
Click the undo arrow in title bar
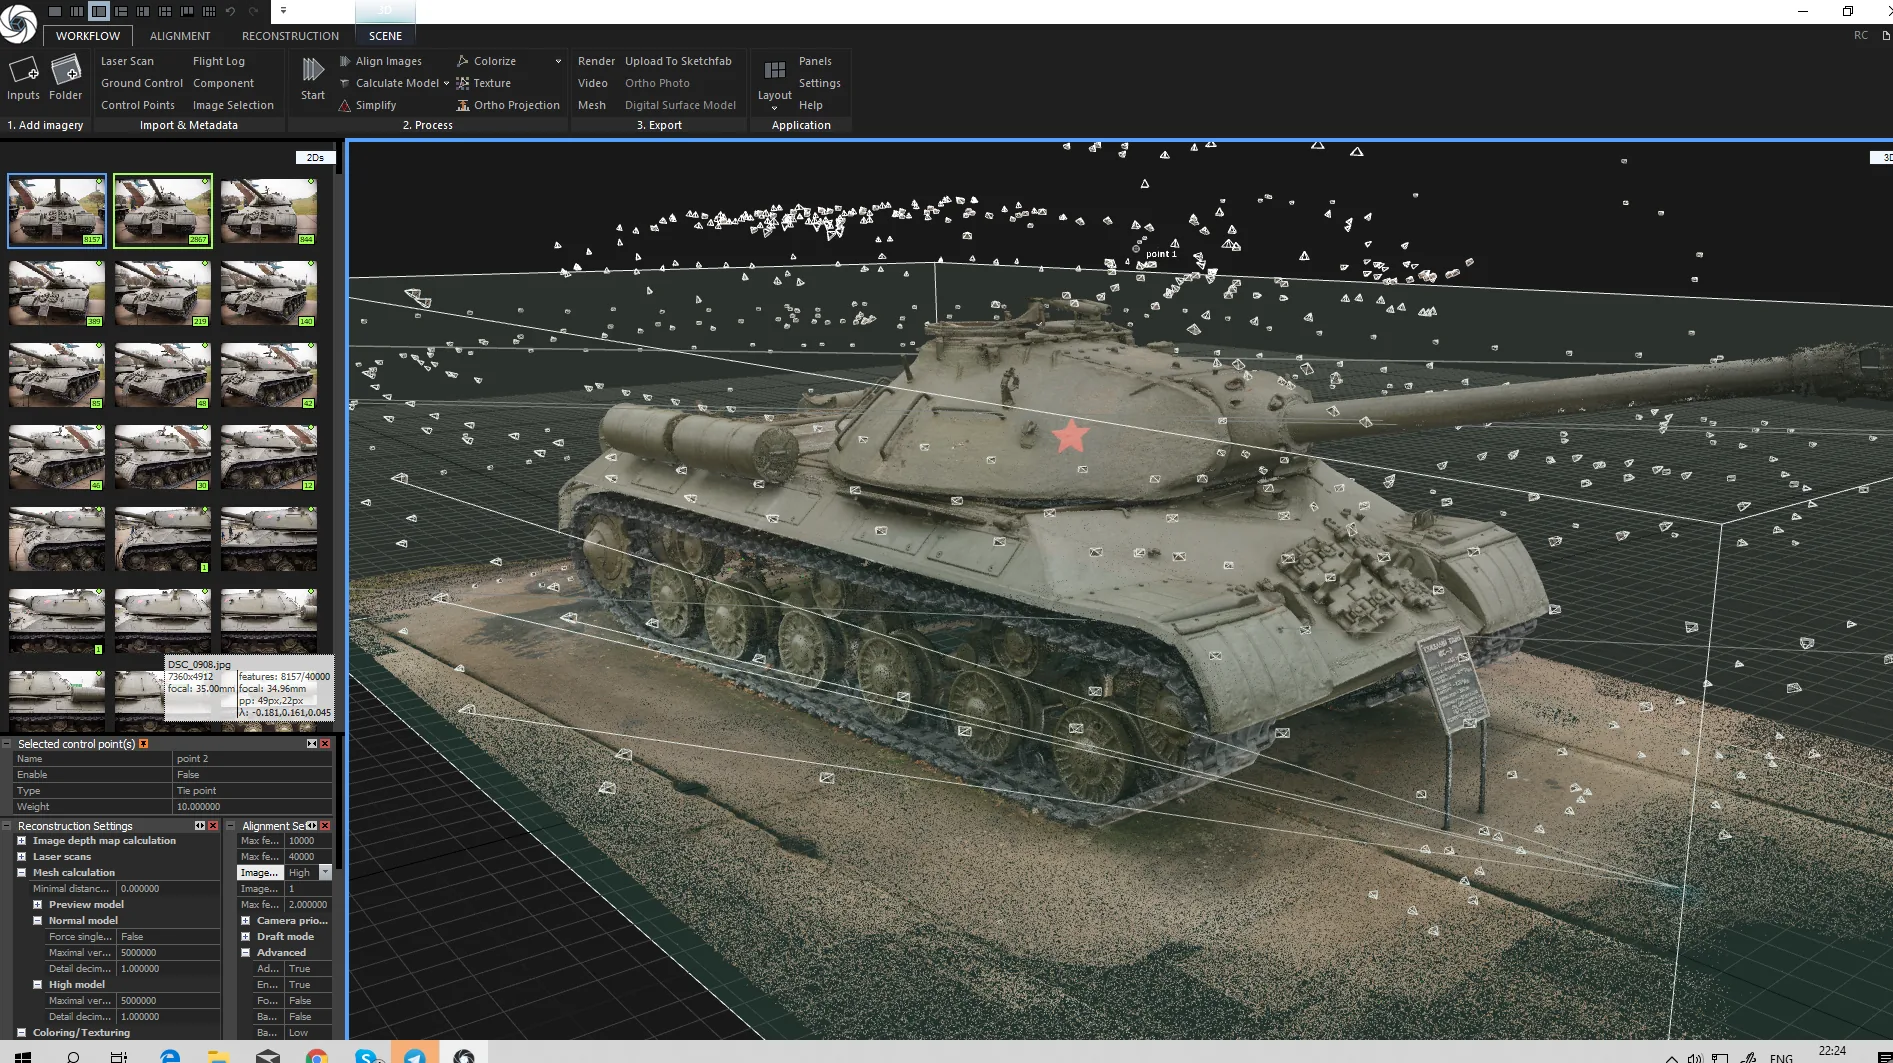tap(231, 11)
